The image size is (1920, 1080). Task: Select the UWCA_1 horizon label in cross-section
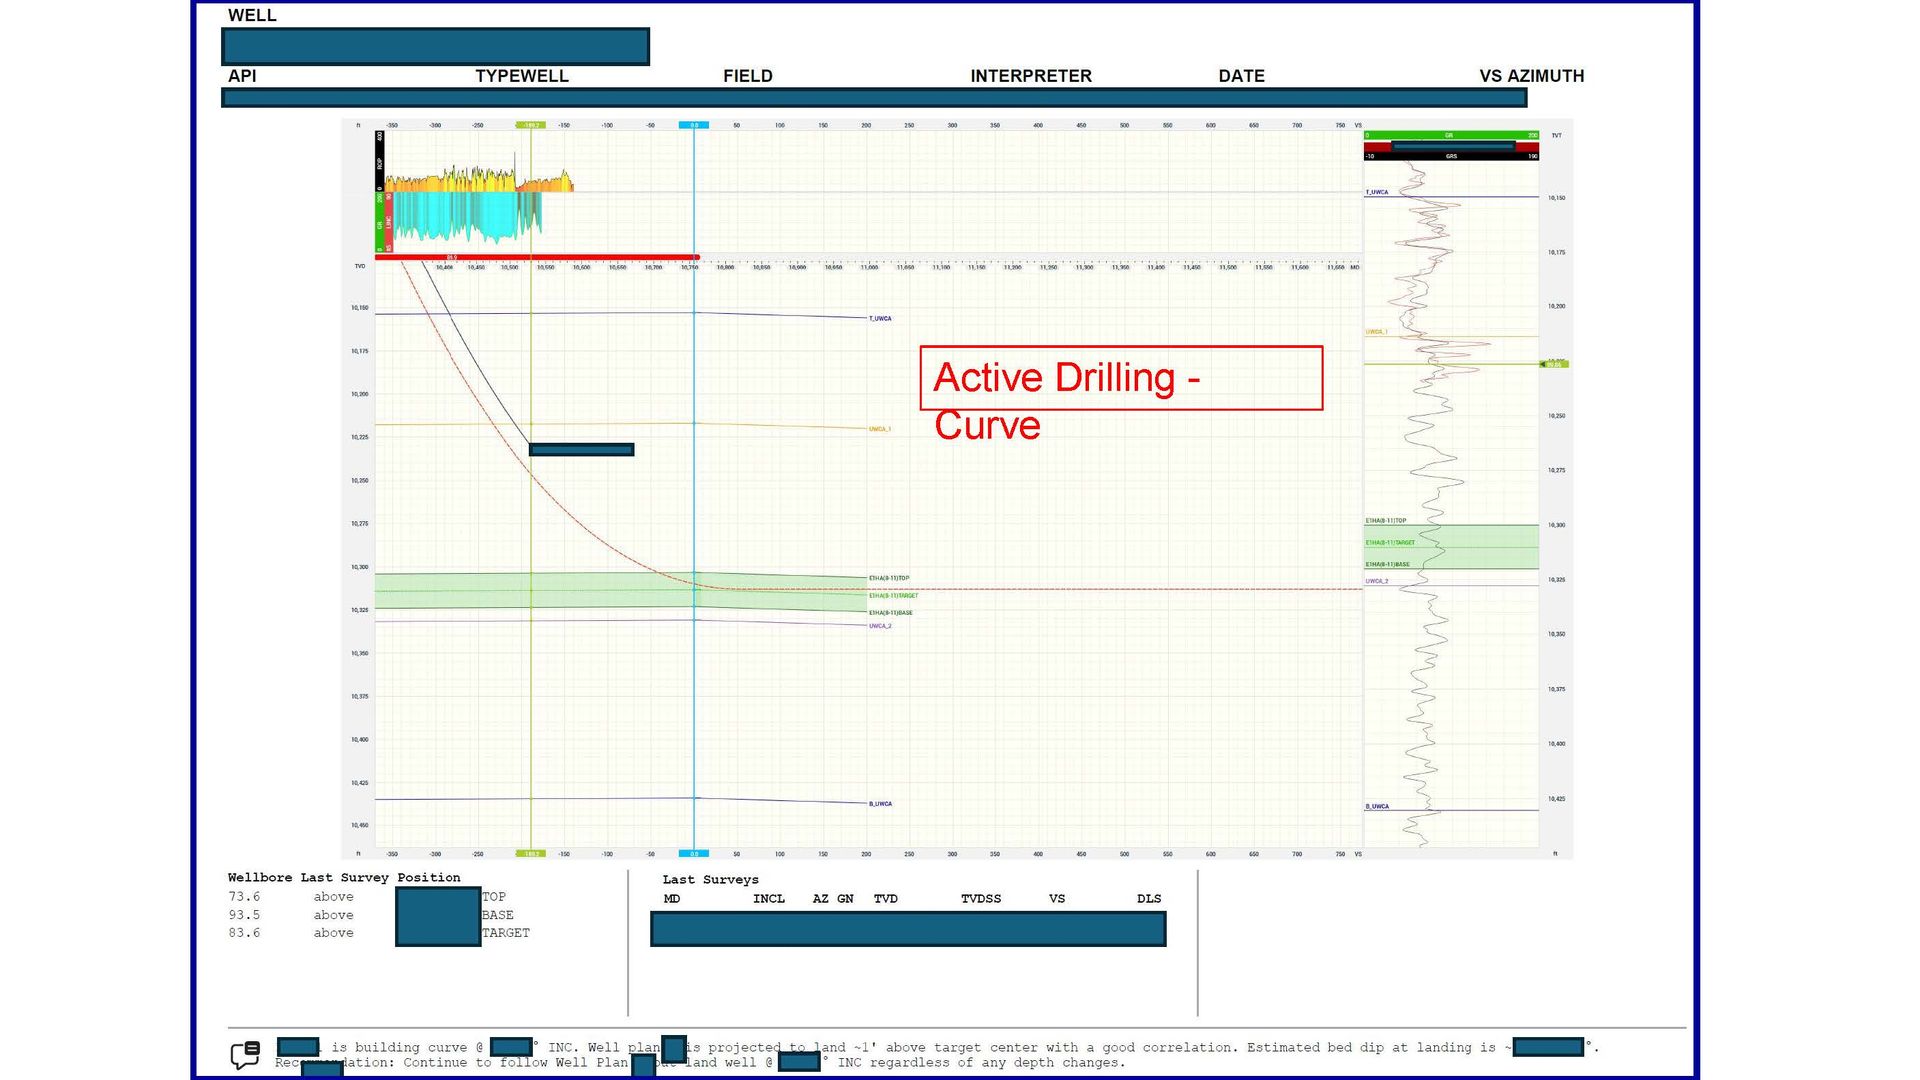880,429
